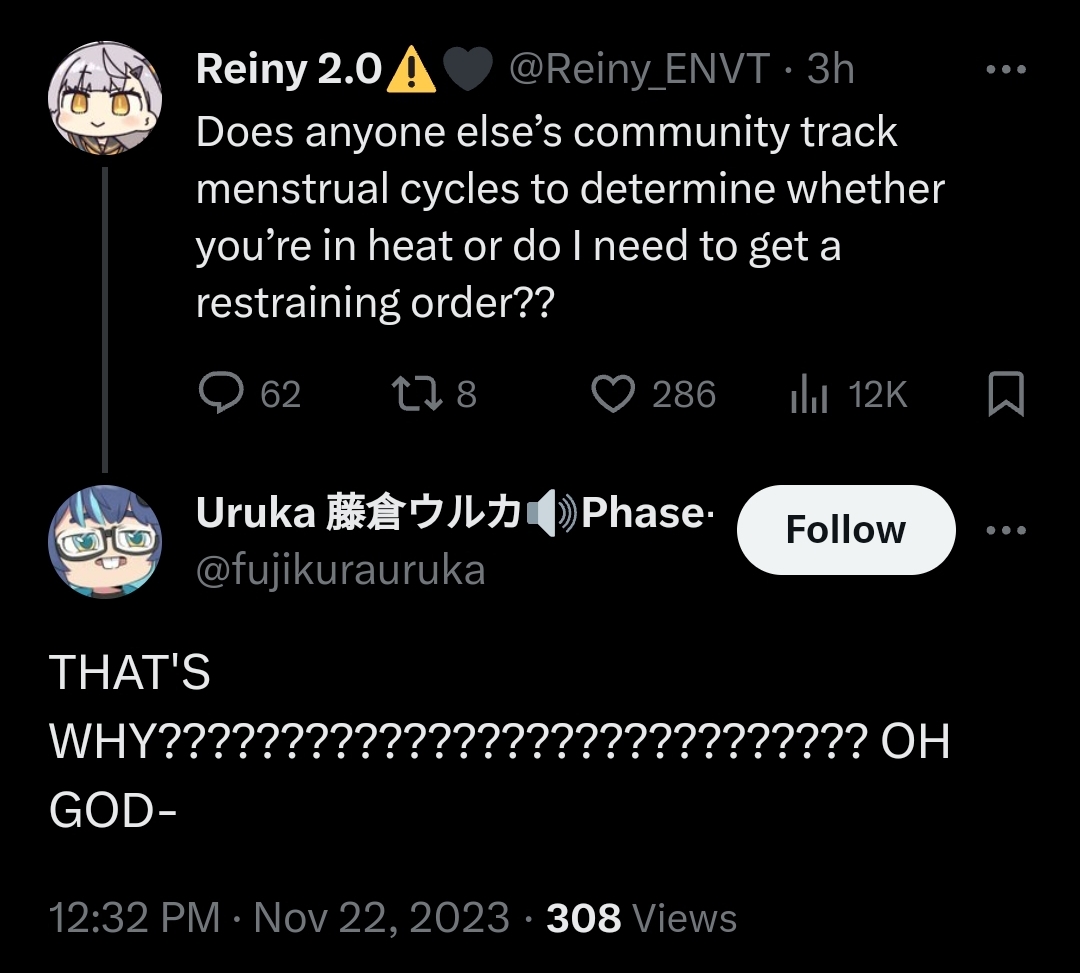Image resolution: width=1080 pixels, height=973 pixels.
Task: Like Reiny's tweet with the heart
Action: pyautogui.click(x=613, y=394)
